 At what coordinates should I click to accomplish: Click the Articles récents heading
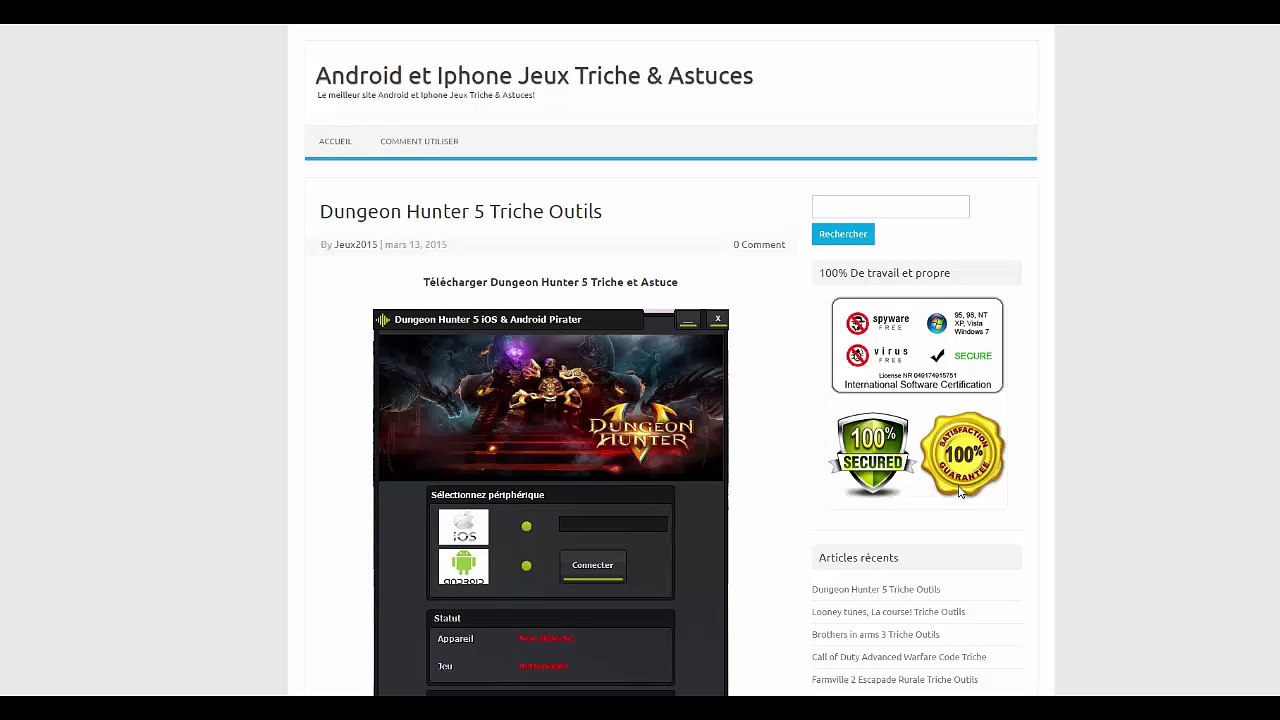858,558
